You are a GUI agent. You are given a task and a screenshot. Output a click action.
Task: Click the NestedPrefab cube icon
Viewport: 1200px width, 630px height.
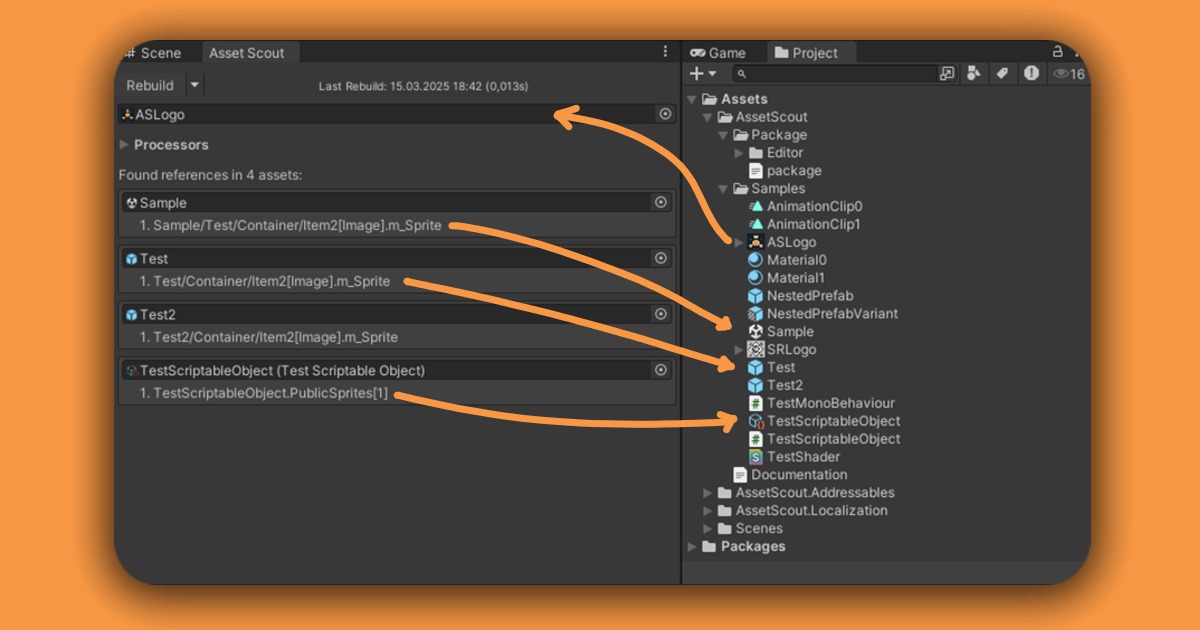coord(756,296)
